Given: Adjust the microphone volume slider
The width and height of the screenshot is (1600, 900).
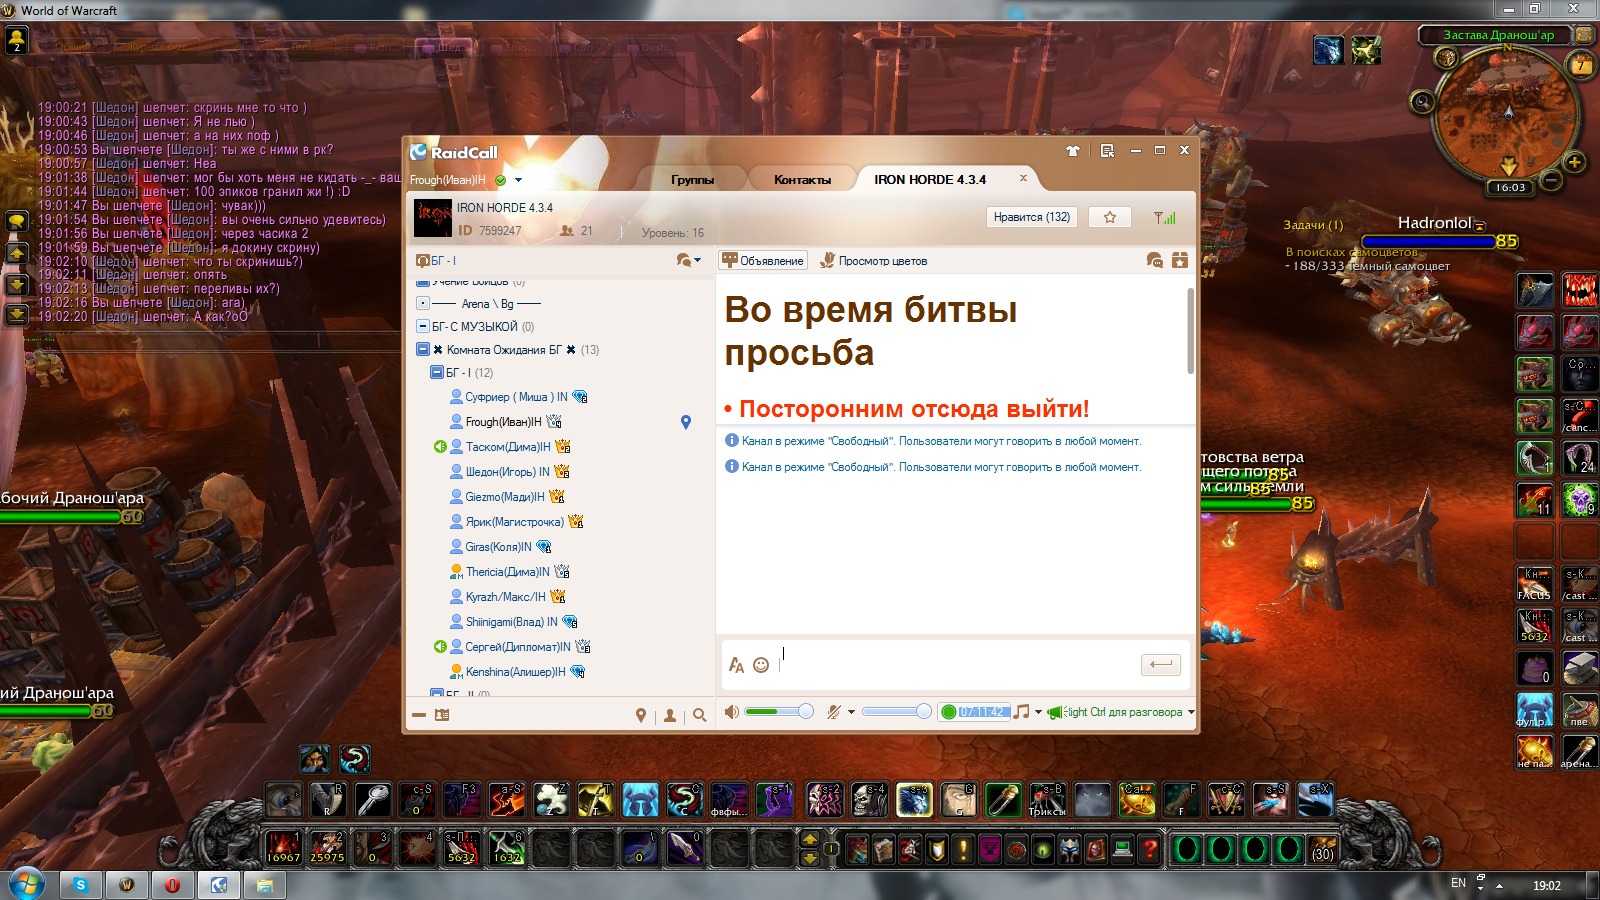Looking at the screenshot, I should coord(897,711).
